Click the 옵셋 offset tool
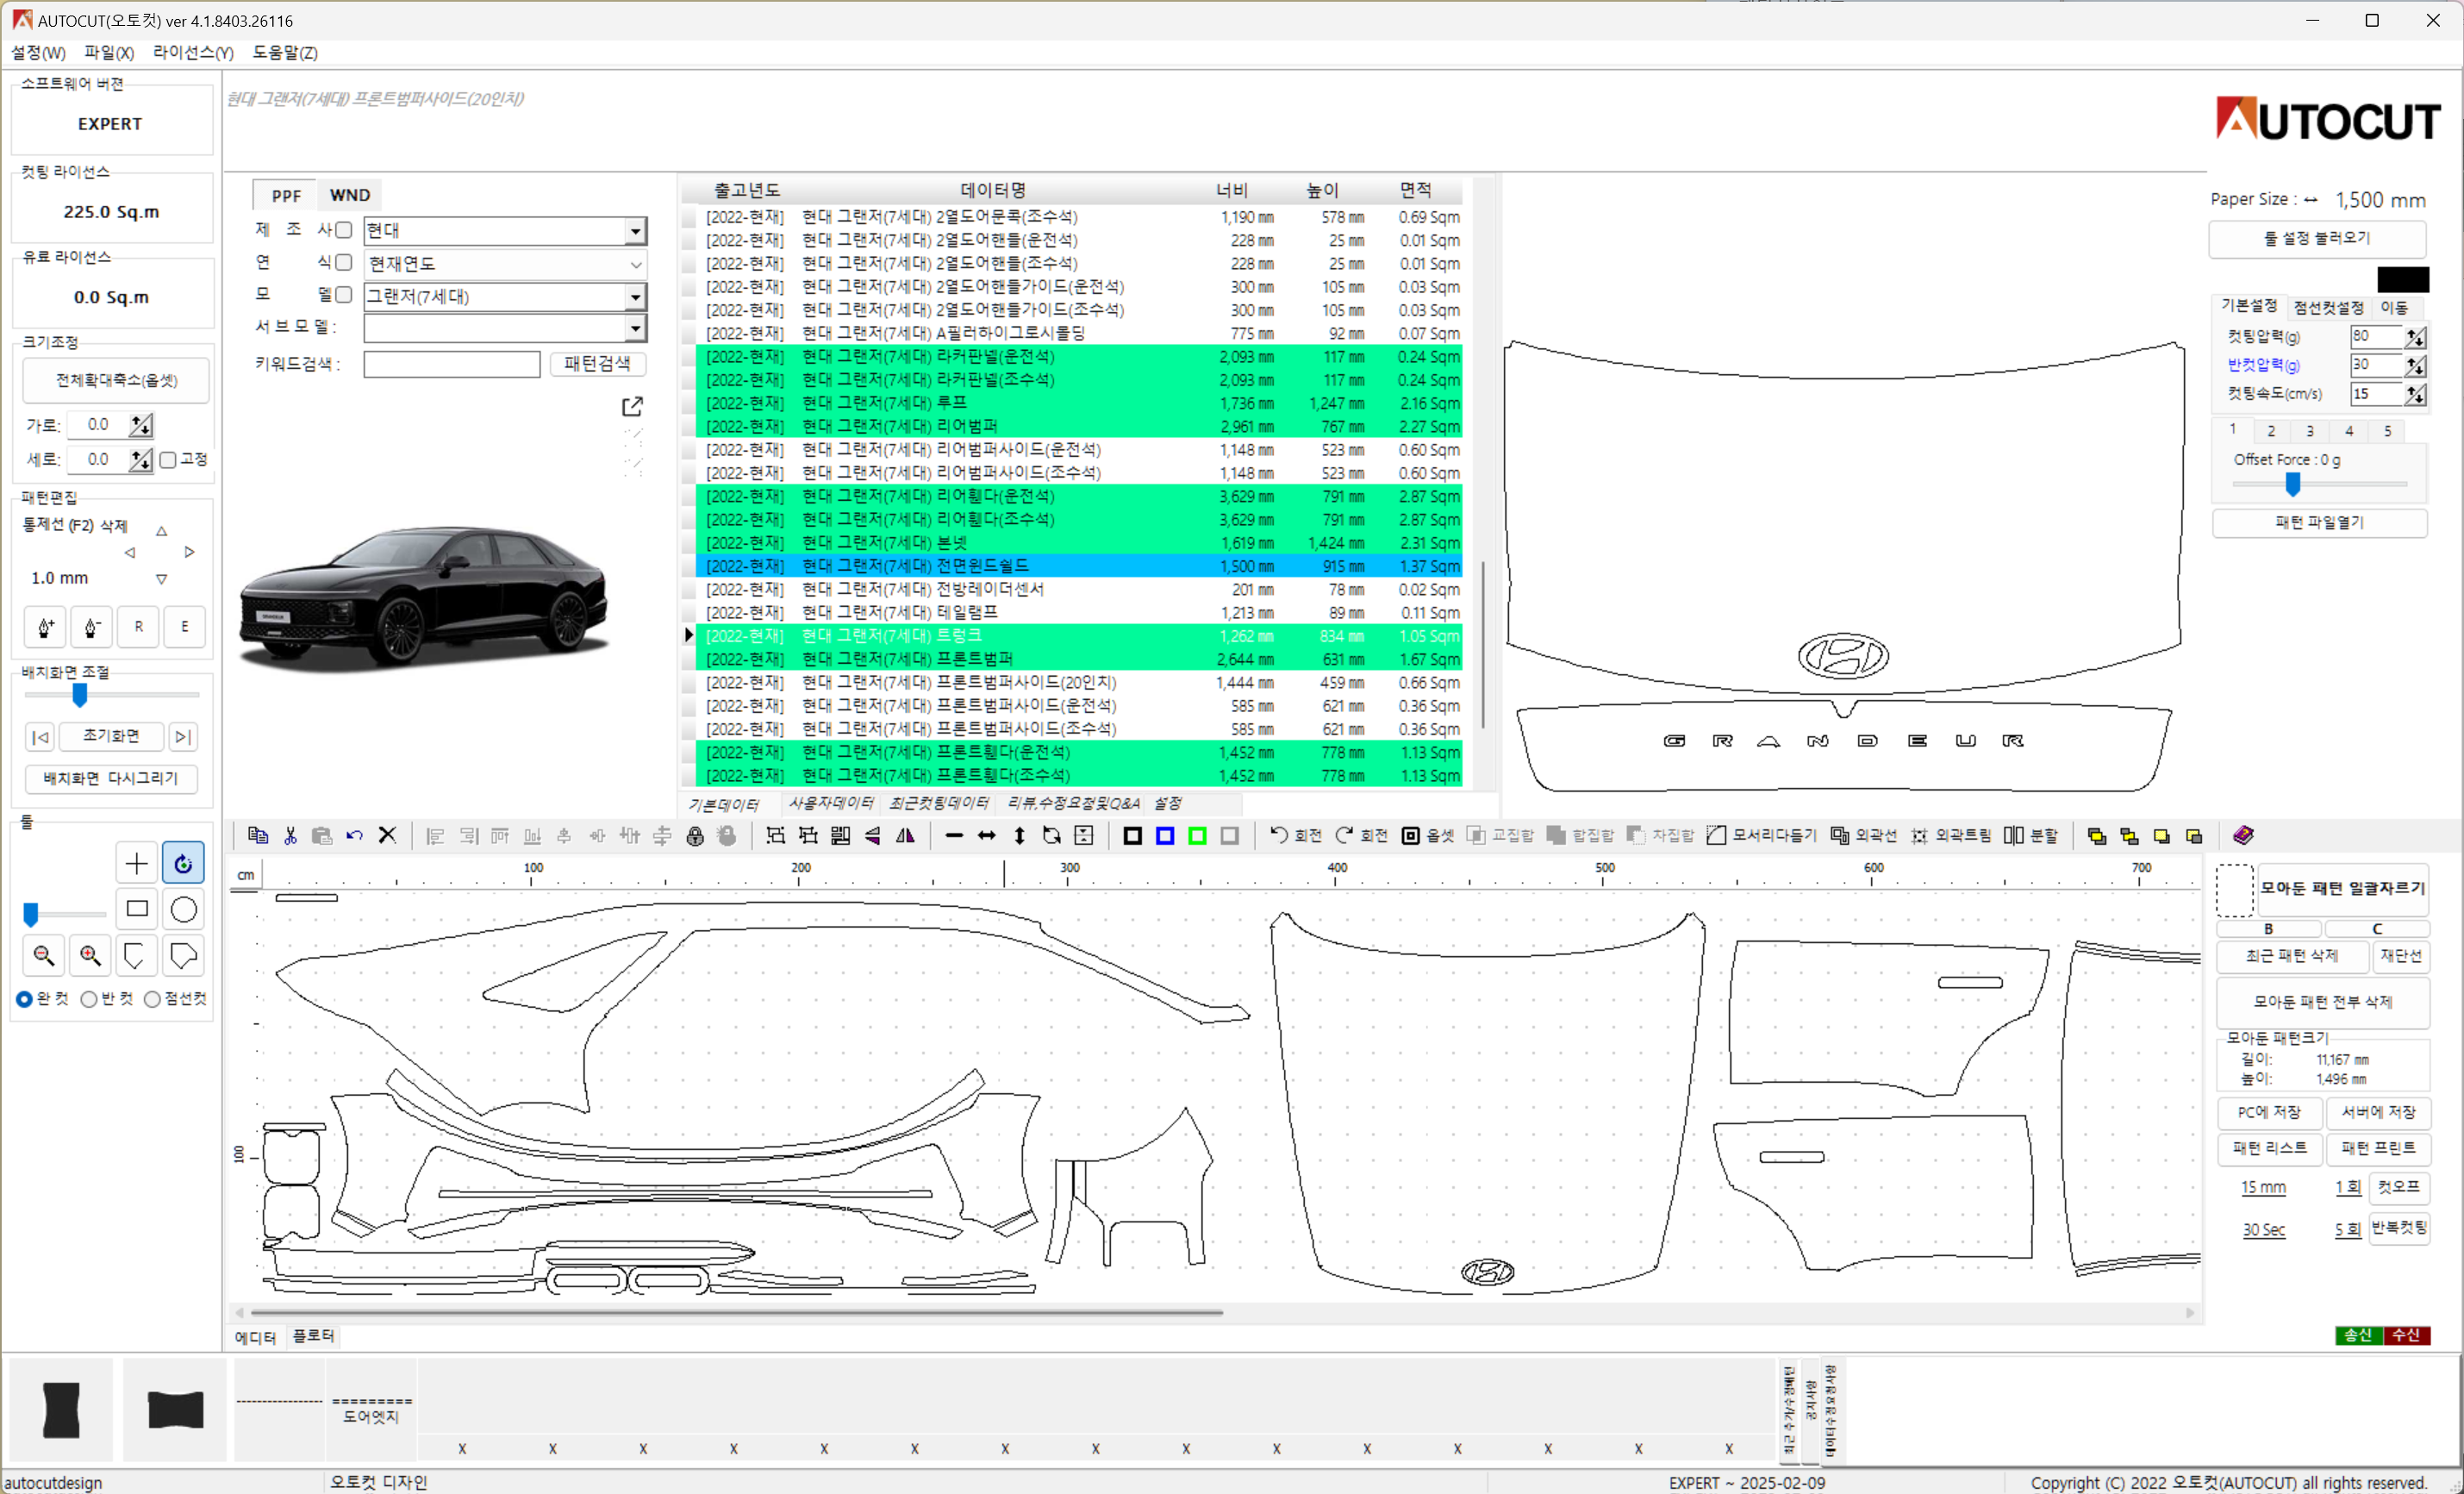Screen dimensions: 2464x1494 (1428, 835)
